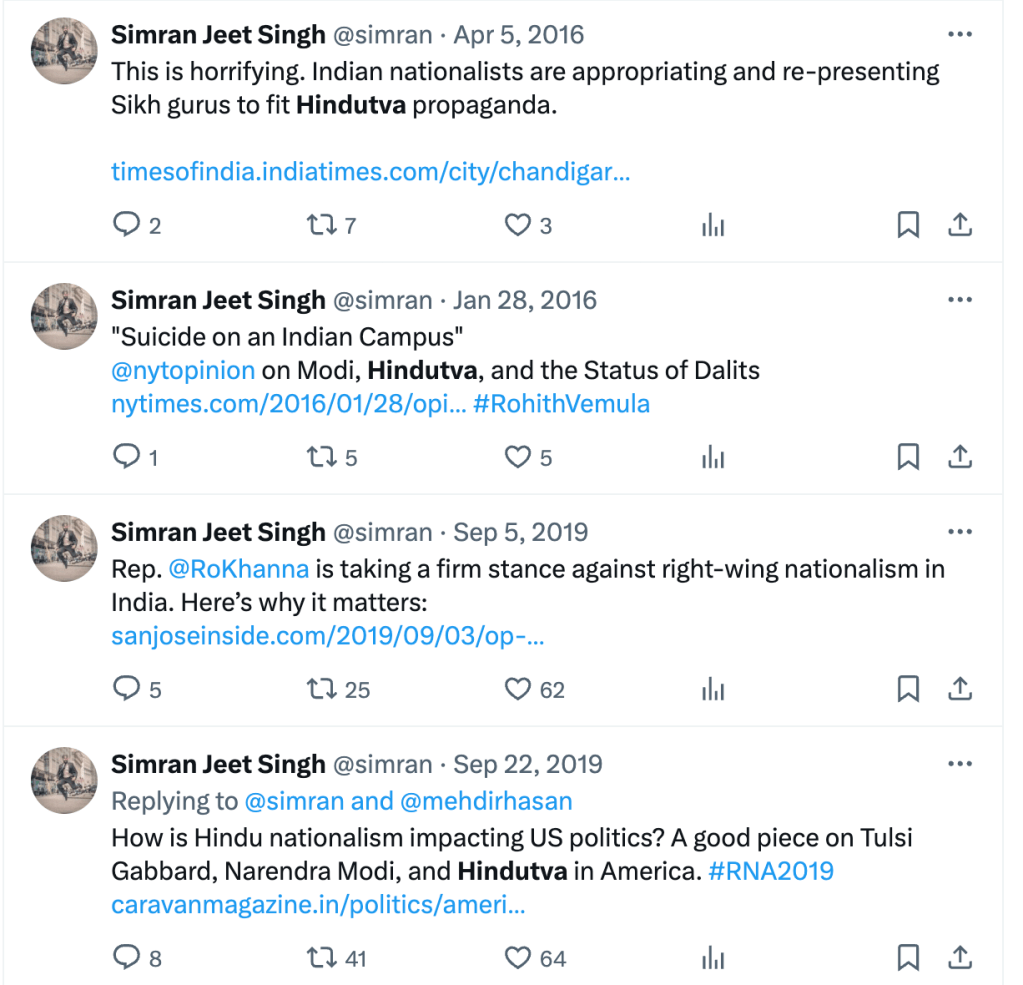
Task: Open the timesofindia.indiatimes.com link
Action: [370, 171]
